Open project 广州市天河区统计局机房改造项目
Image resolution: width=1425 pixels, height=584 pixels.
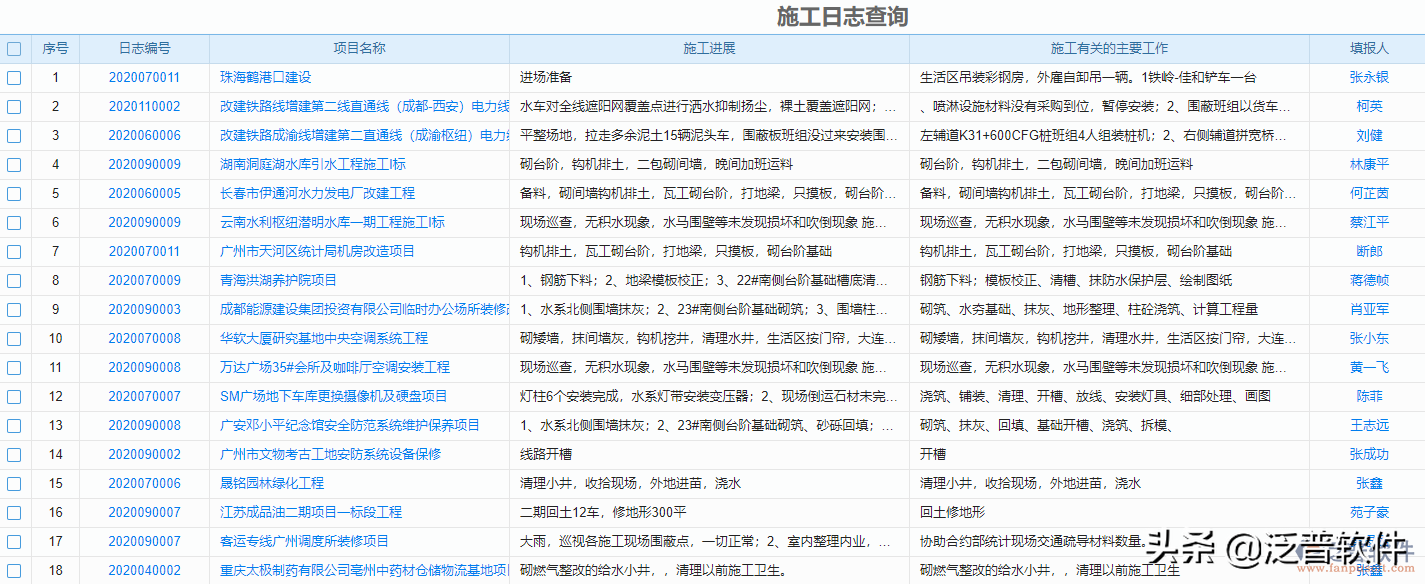tap(317, 251)
